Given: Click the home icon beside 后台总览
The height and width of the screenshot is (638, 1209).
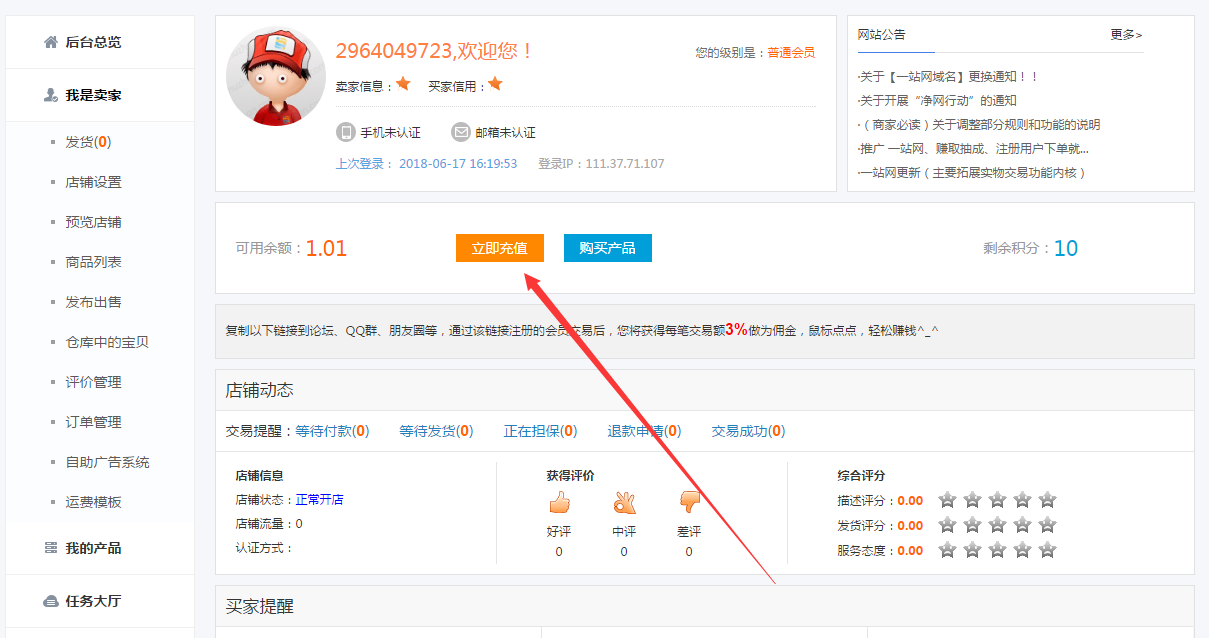Looking at the screenshot, I should tap(50, 42).
